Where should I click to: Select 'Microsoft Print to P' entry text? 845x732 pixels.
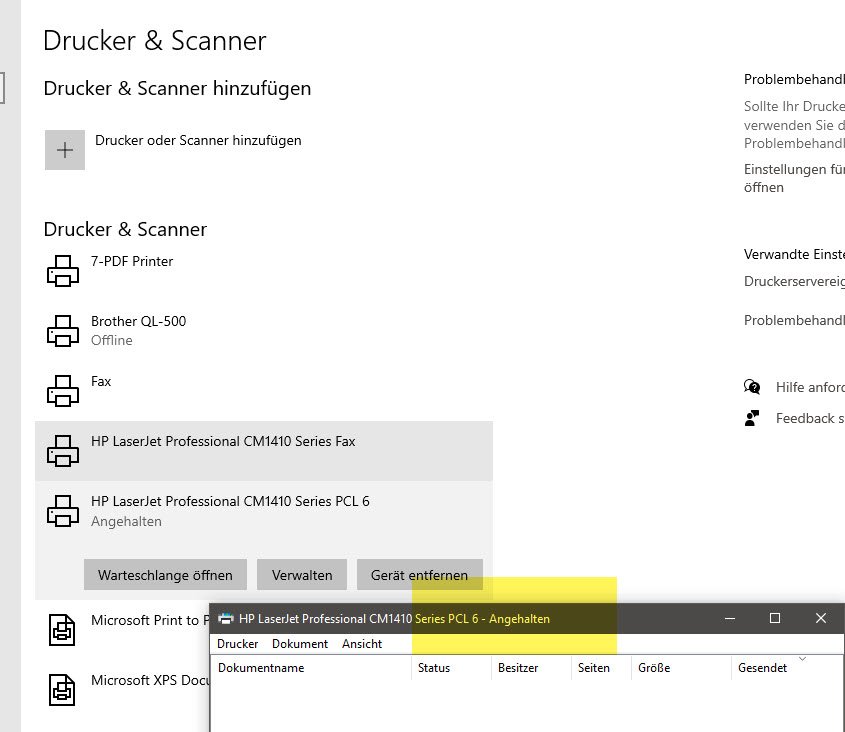150,620
